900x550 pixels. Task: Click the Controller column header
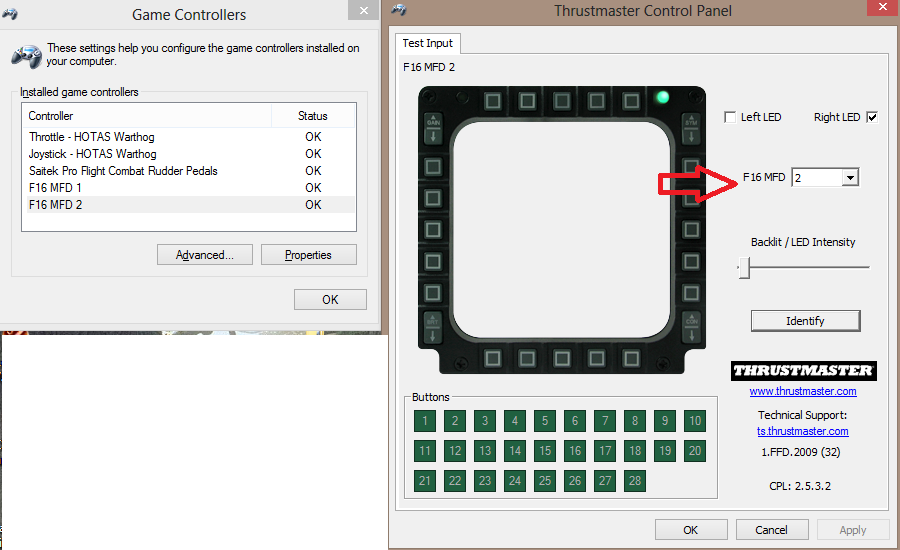coord(147,116)
